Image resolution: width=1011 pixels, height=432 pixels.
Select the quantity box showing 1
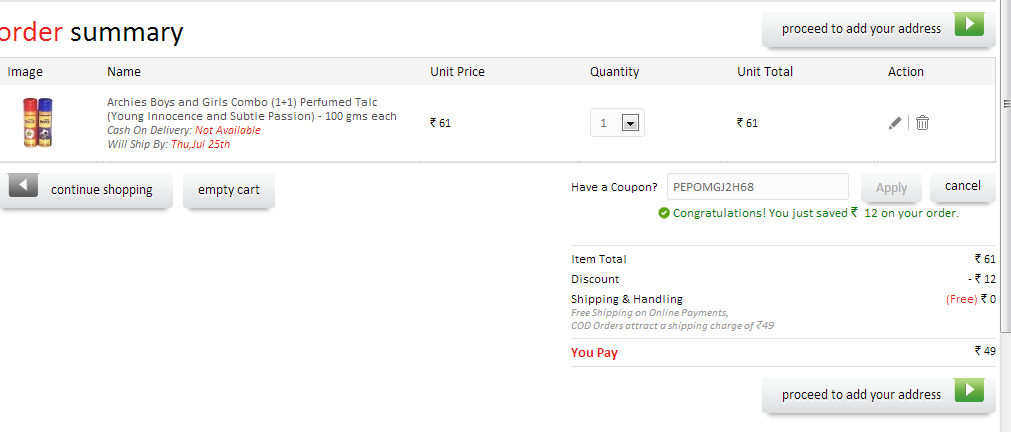617,123
